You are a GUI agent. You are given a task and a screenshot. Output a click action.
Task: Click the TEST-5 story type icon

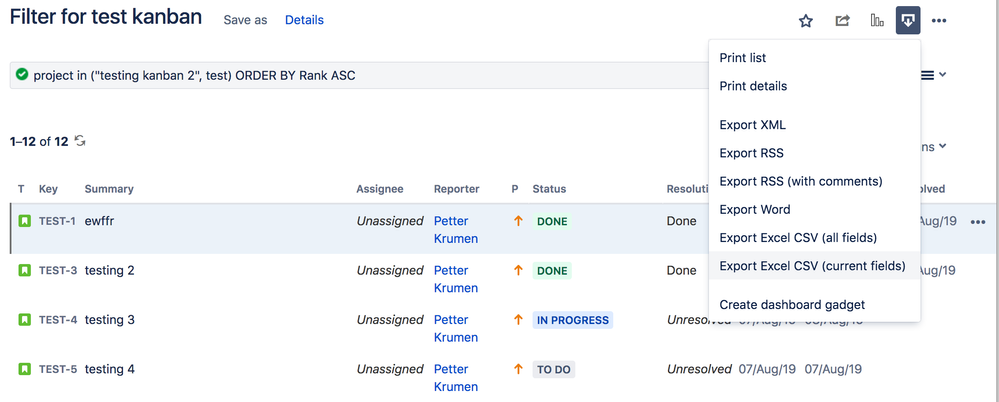click(24, 369)
